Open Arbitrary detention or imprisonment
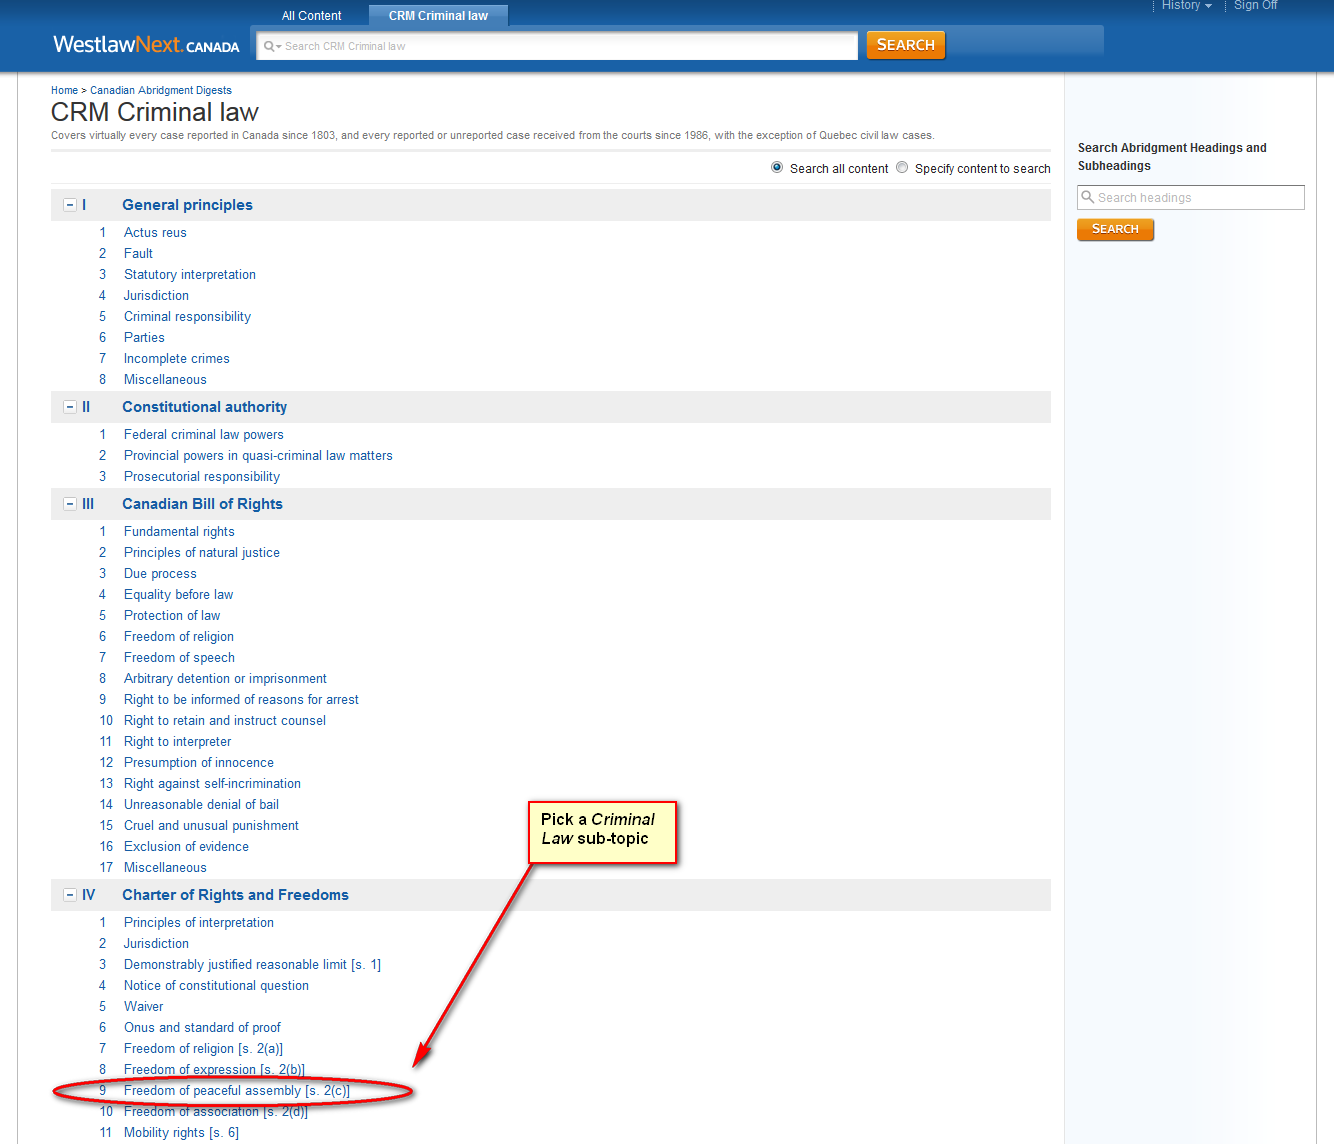 pos(225,679)
